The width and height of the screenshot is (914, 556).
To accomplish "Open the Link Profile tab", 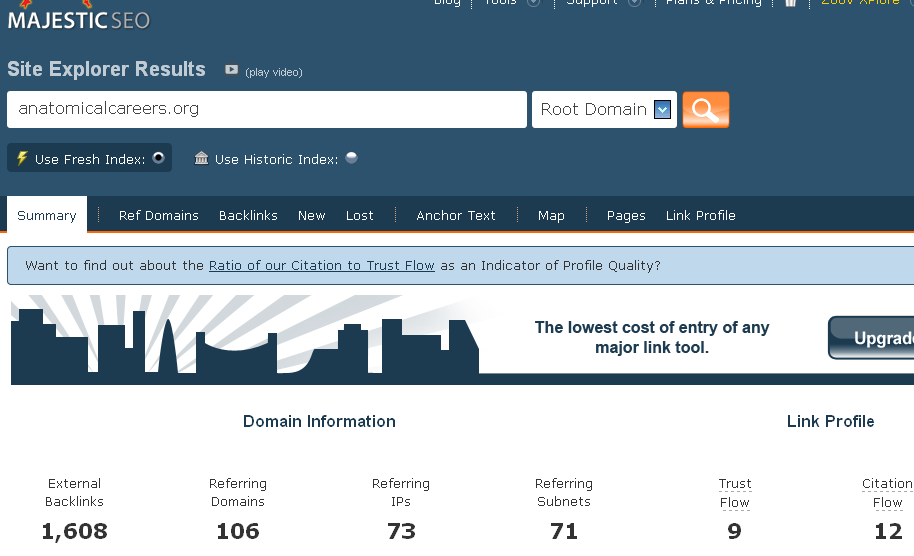I will coord(701,216).
